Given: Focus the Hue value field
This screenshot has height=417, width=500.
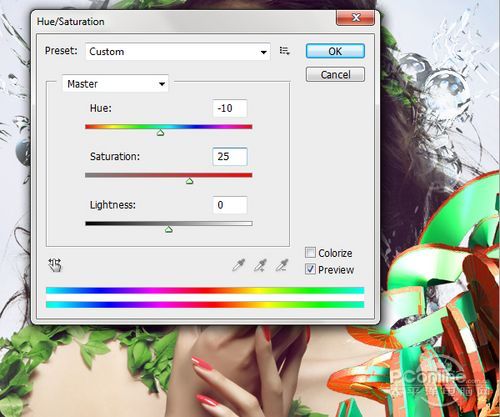Looking at the screenshot, I should tap(230, 108).
